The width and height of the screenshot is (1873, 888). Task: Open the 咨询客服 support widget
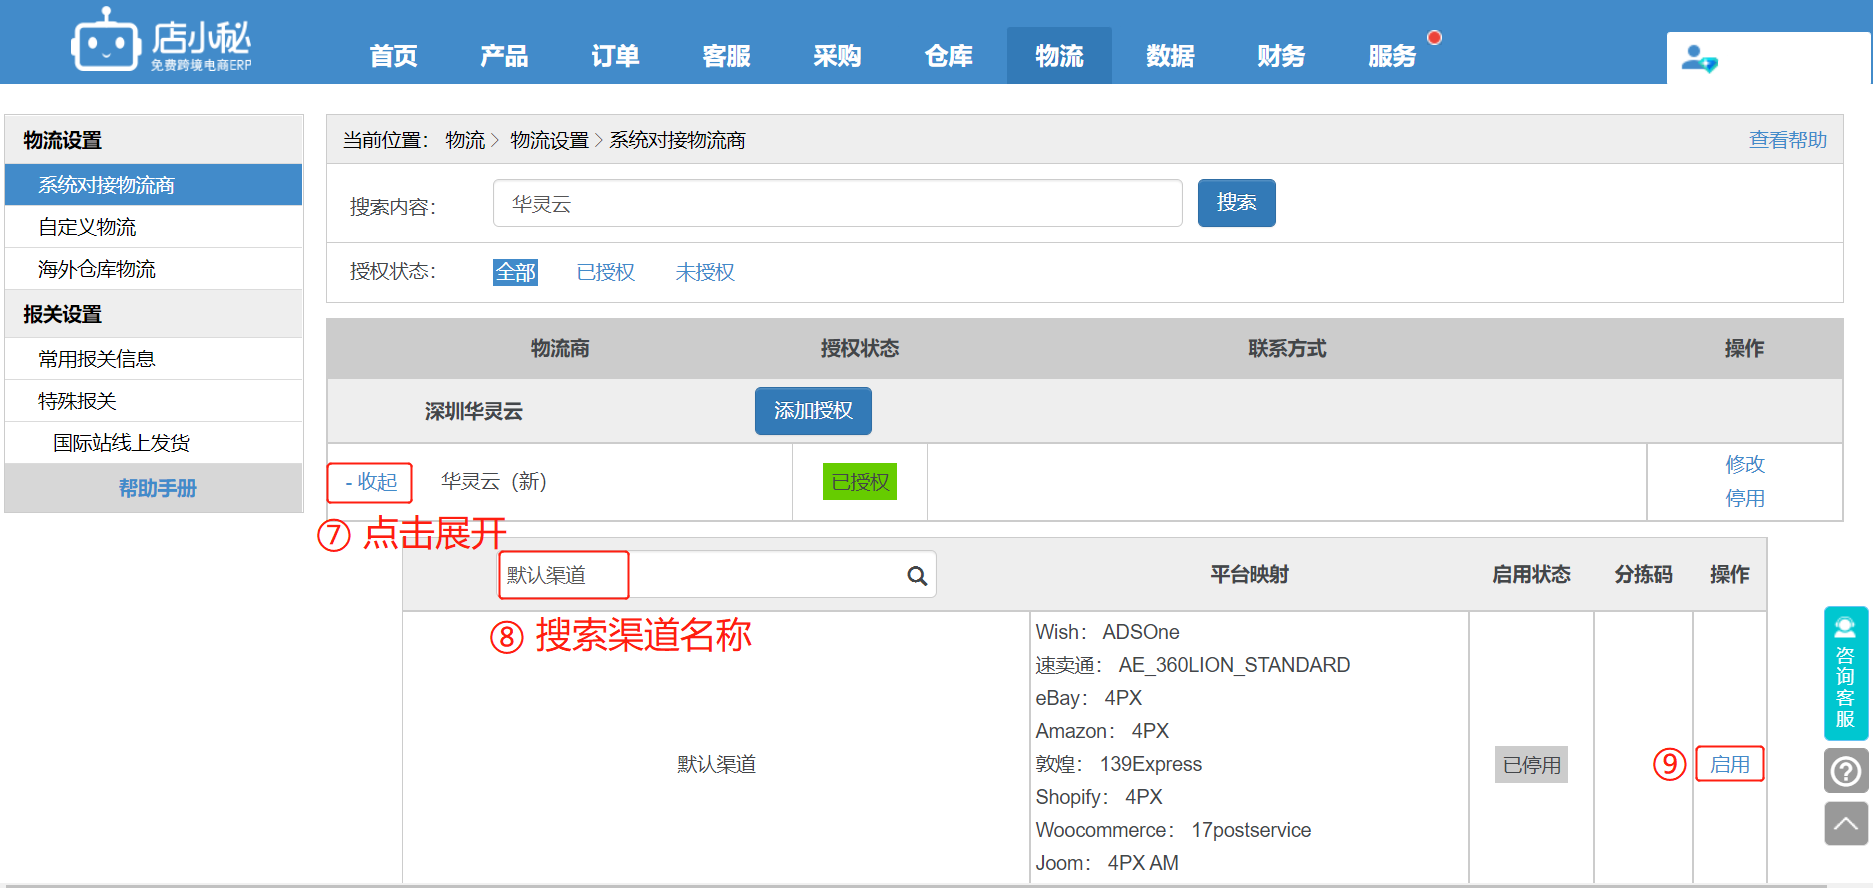tap(1846, 673)
